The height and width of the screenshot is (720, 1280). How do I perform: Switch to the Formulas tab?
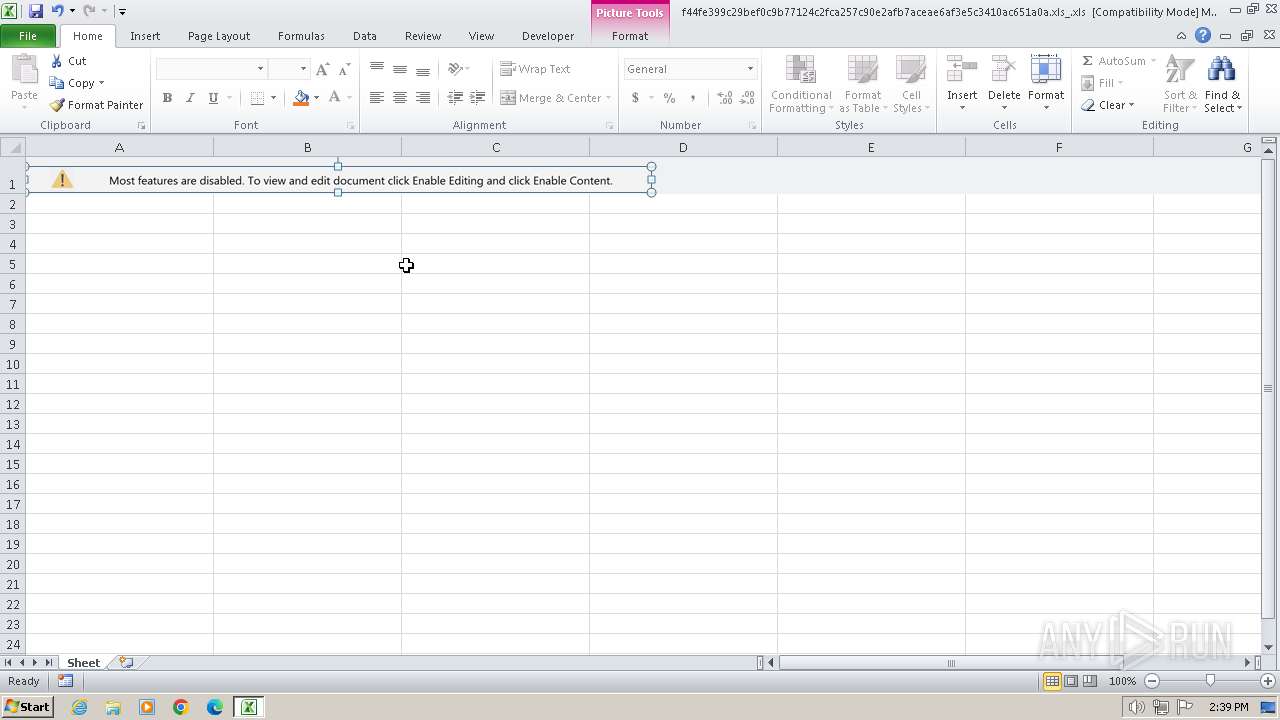pyautogui.click(x=301, y=36)
